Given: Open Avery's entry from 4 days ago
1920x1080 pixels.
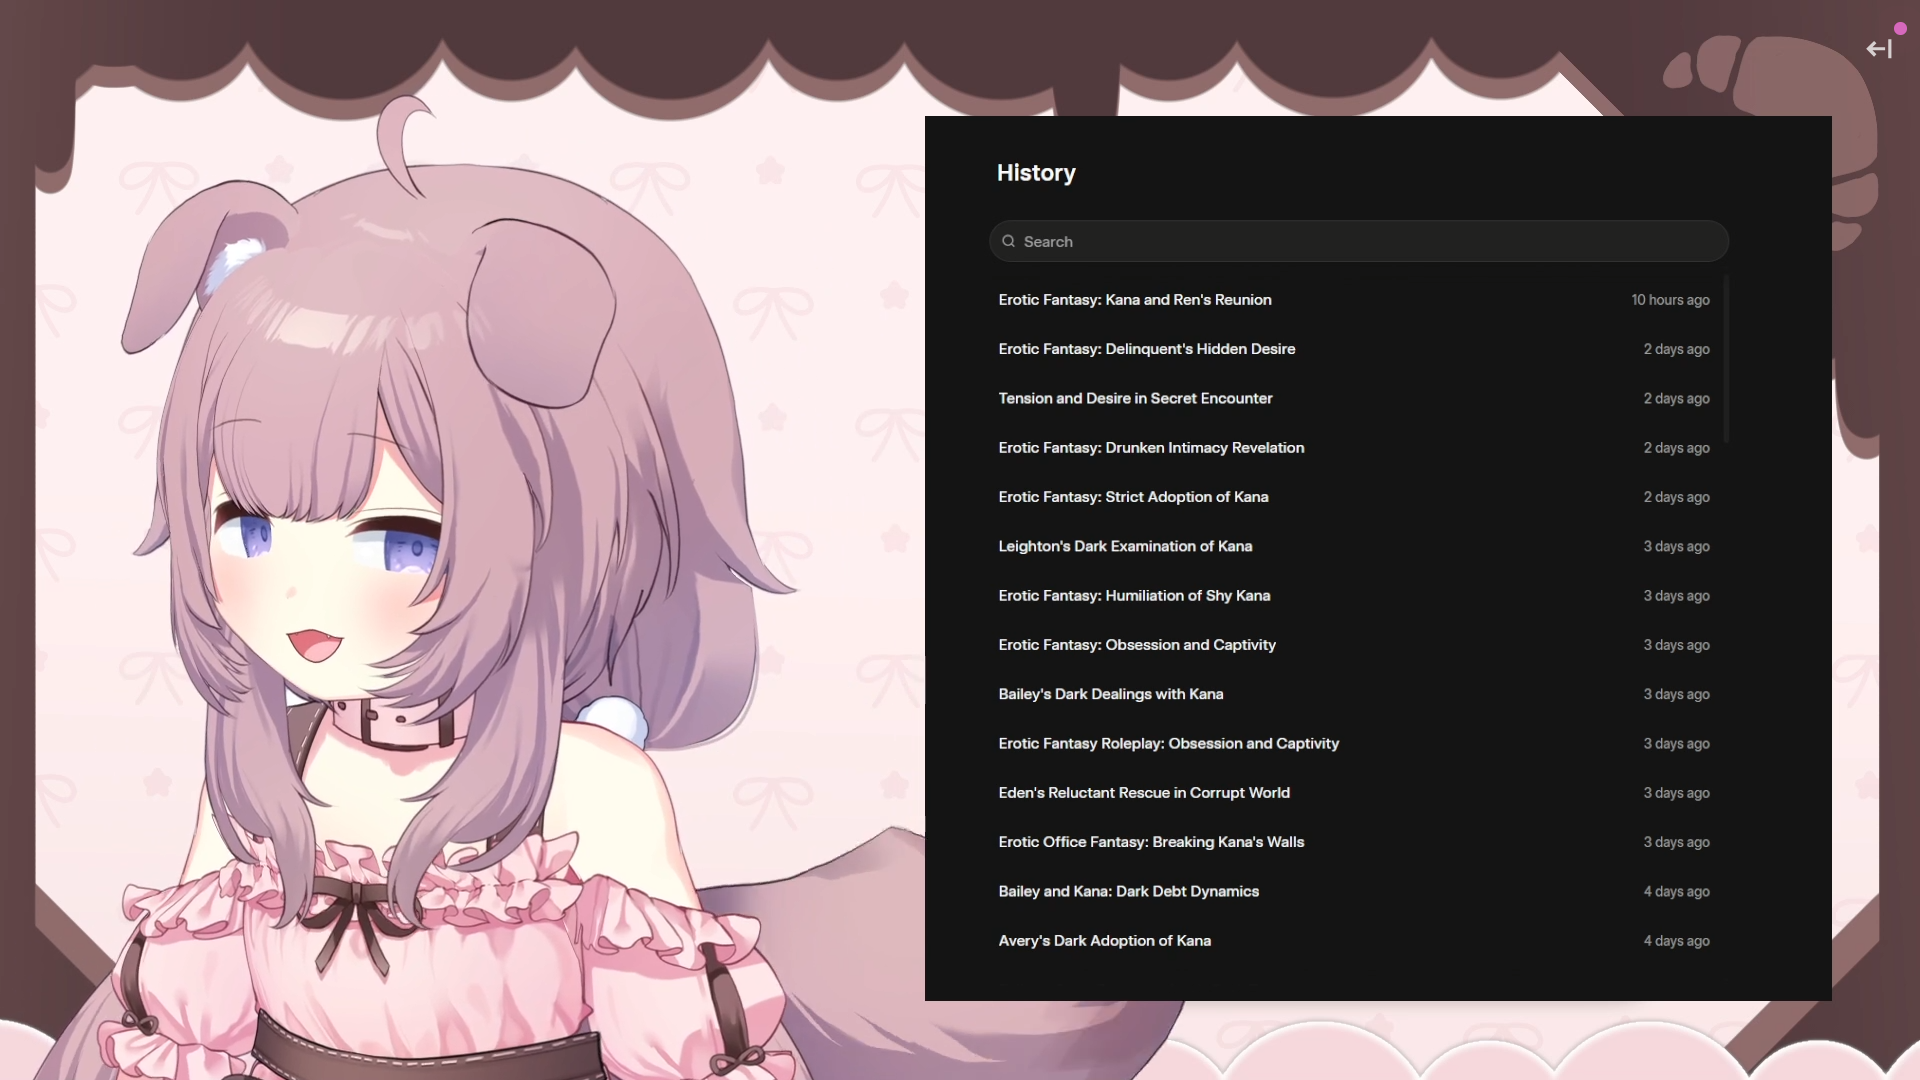Looking at the screenshot, I should pyautogui.click(x=1104, y=941).
